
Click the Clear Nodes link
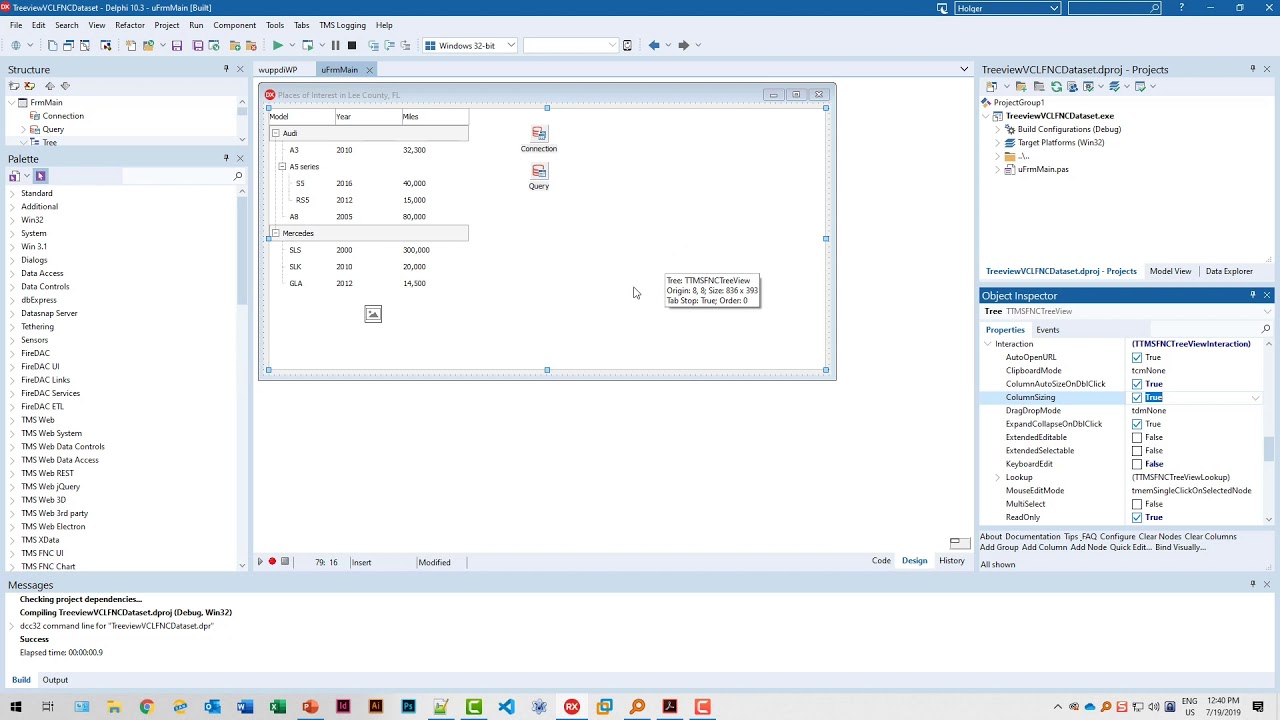1159,537
